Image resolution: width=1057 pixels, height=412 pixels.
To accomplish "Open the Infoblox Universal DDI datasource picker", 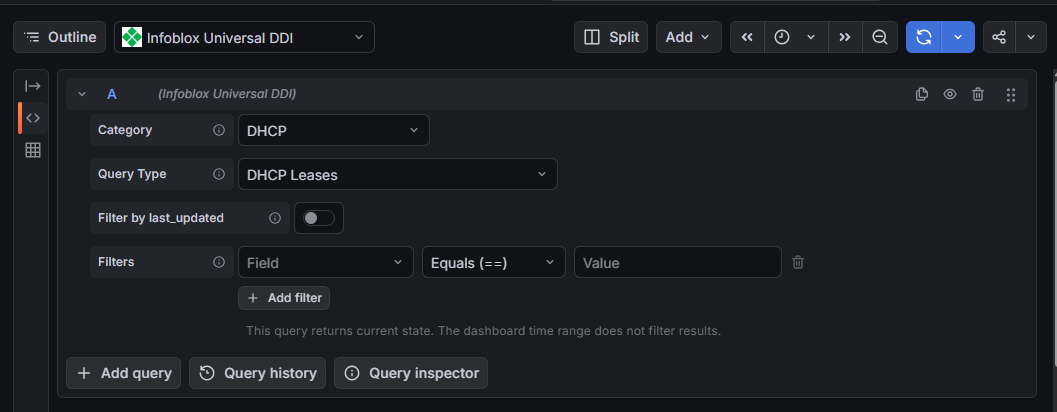I will pos(244,37).
